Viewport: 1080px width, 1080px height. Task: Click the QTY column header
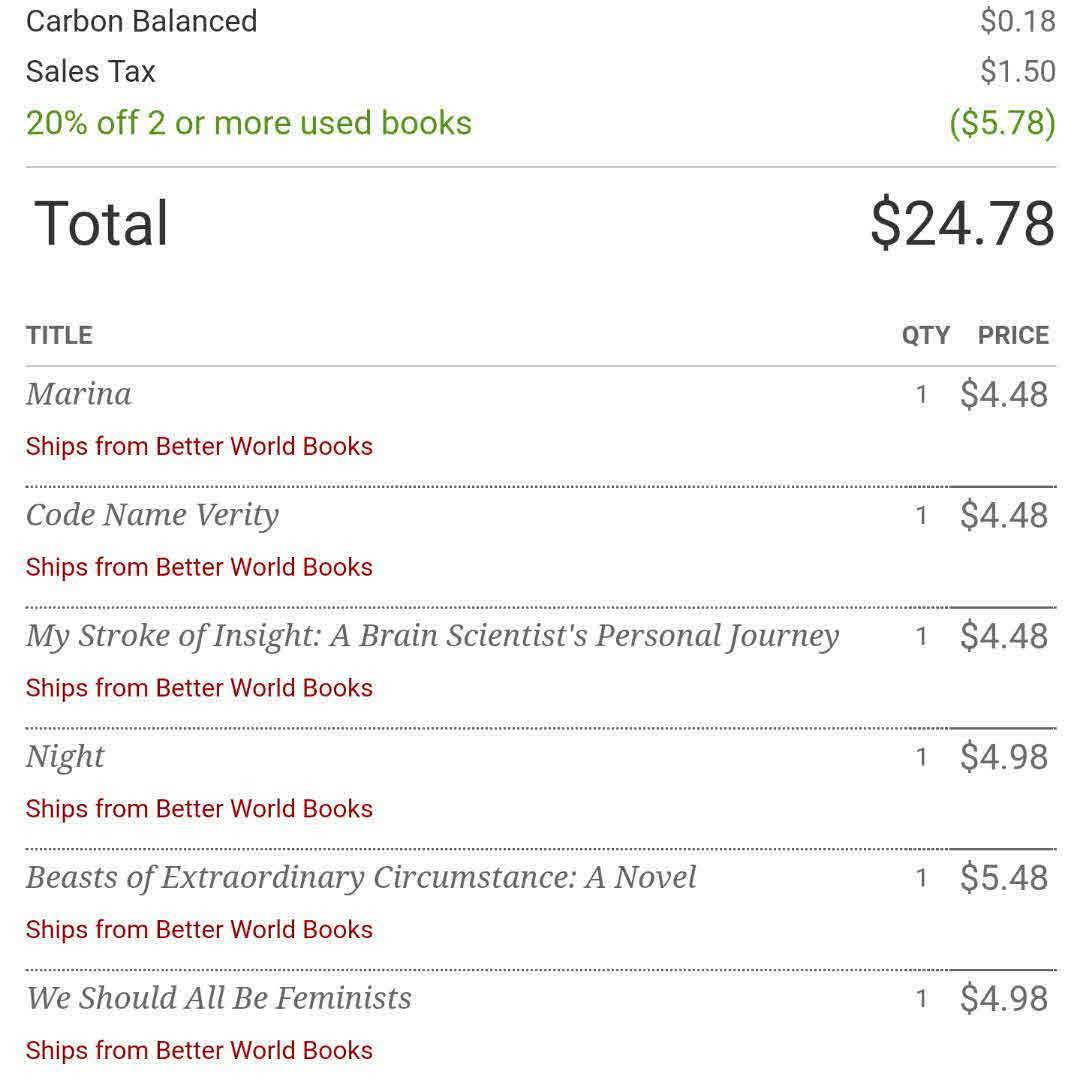point(926,336)
